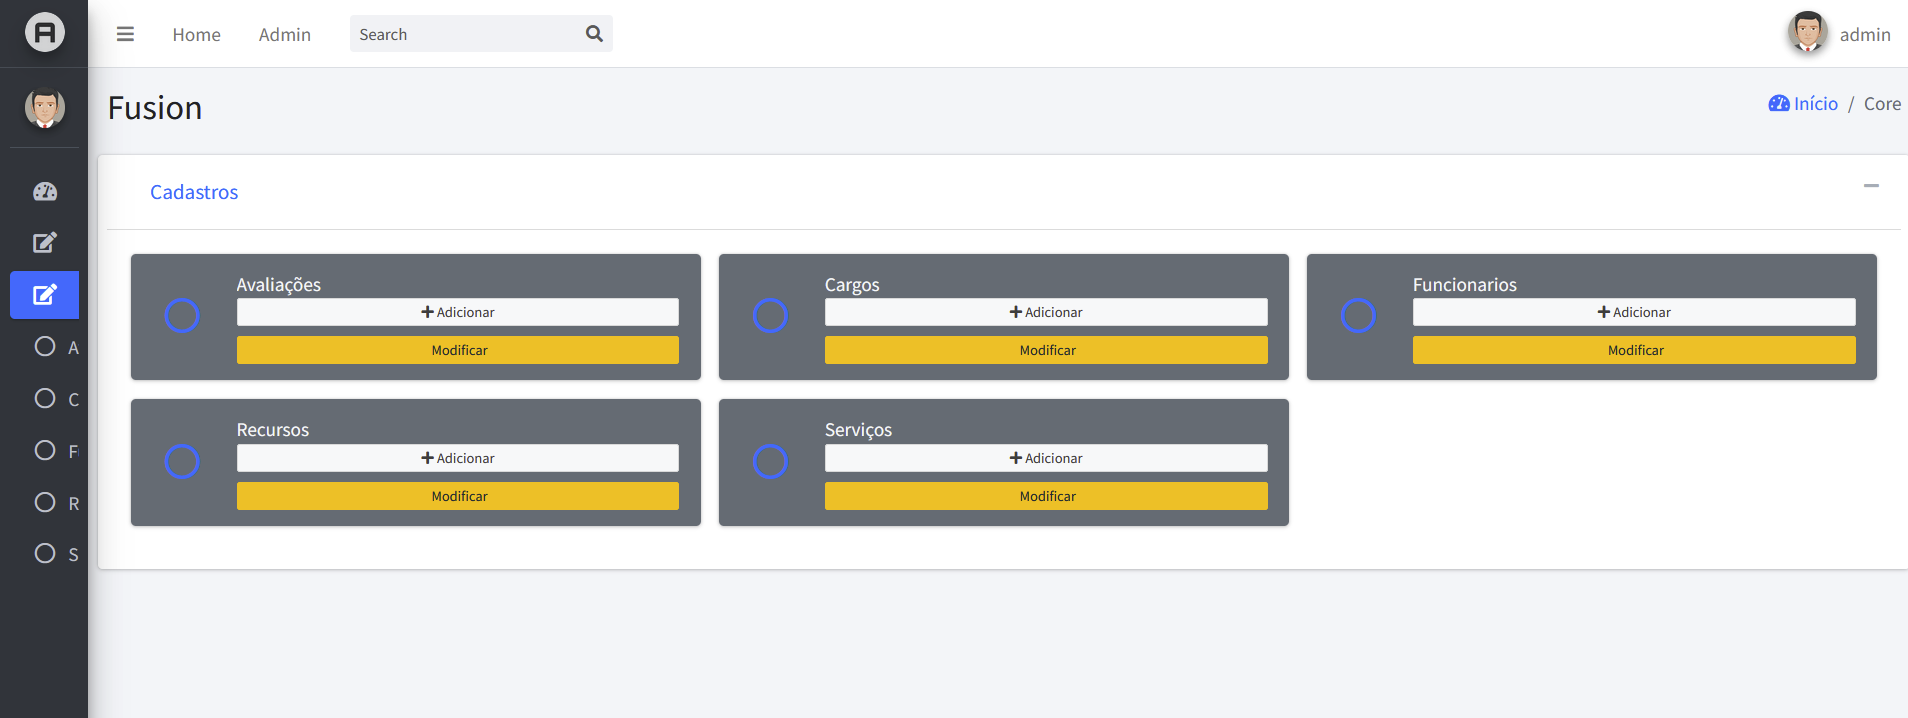Click the brand logo in the sidebar

(x=45, y=33)
